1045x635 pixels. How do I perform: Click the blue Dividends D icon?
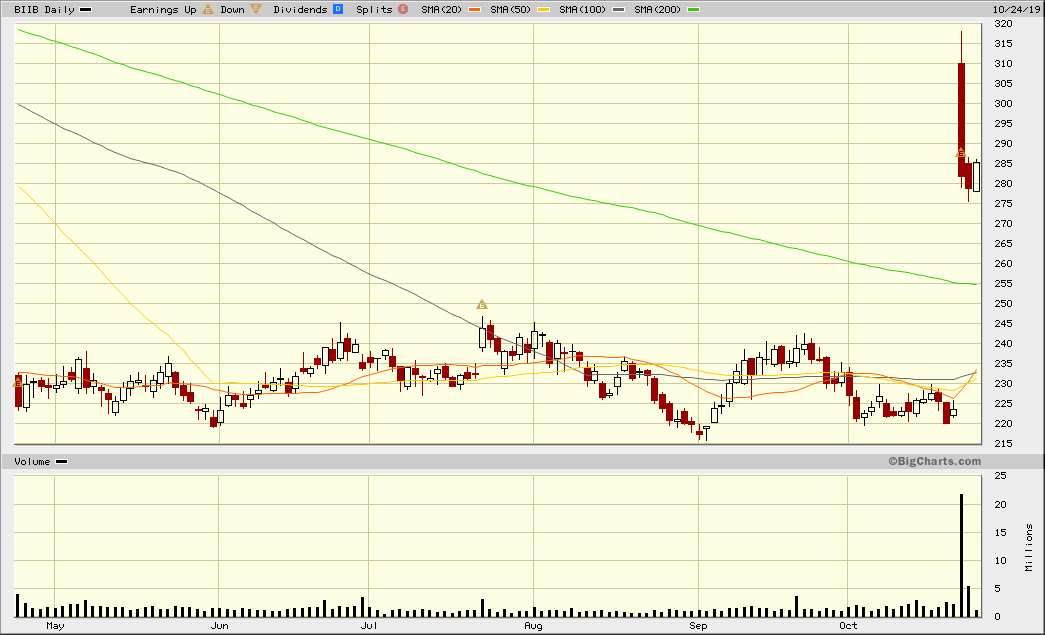(x=337, y=9)
